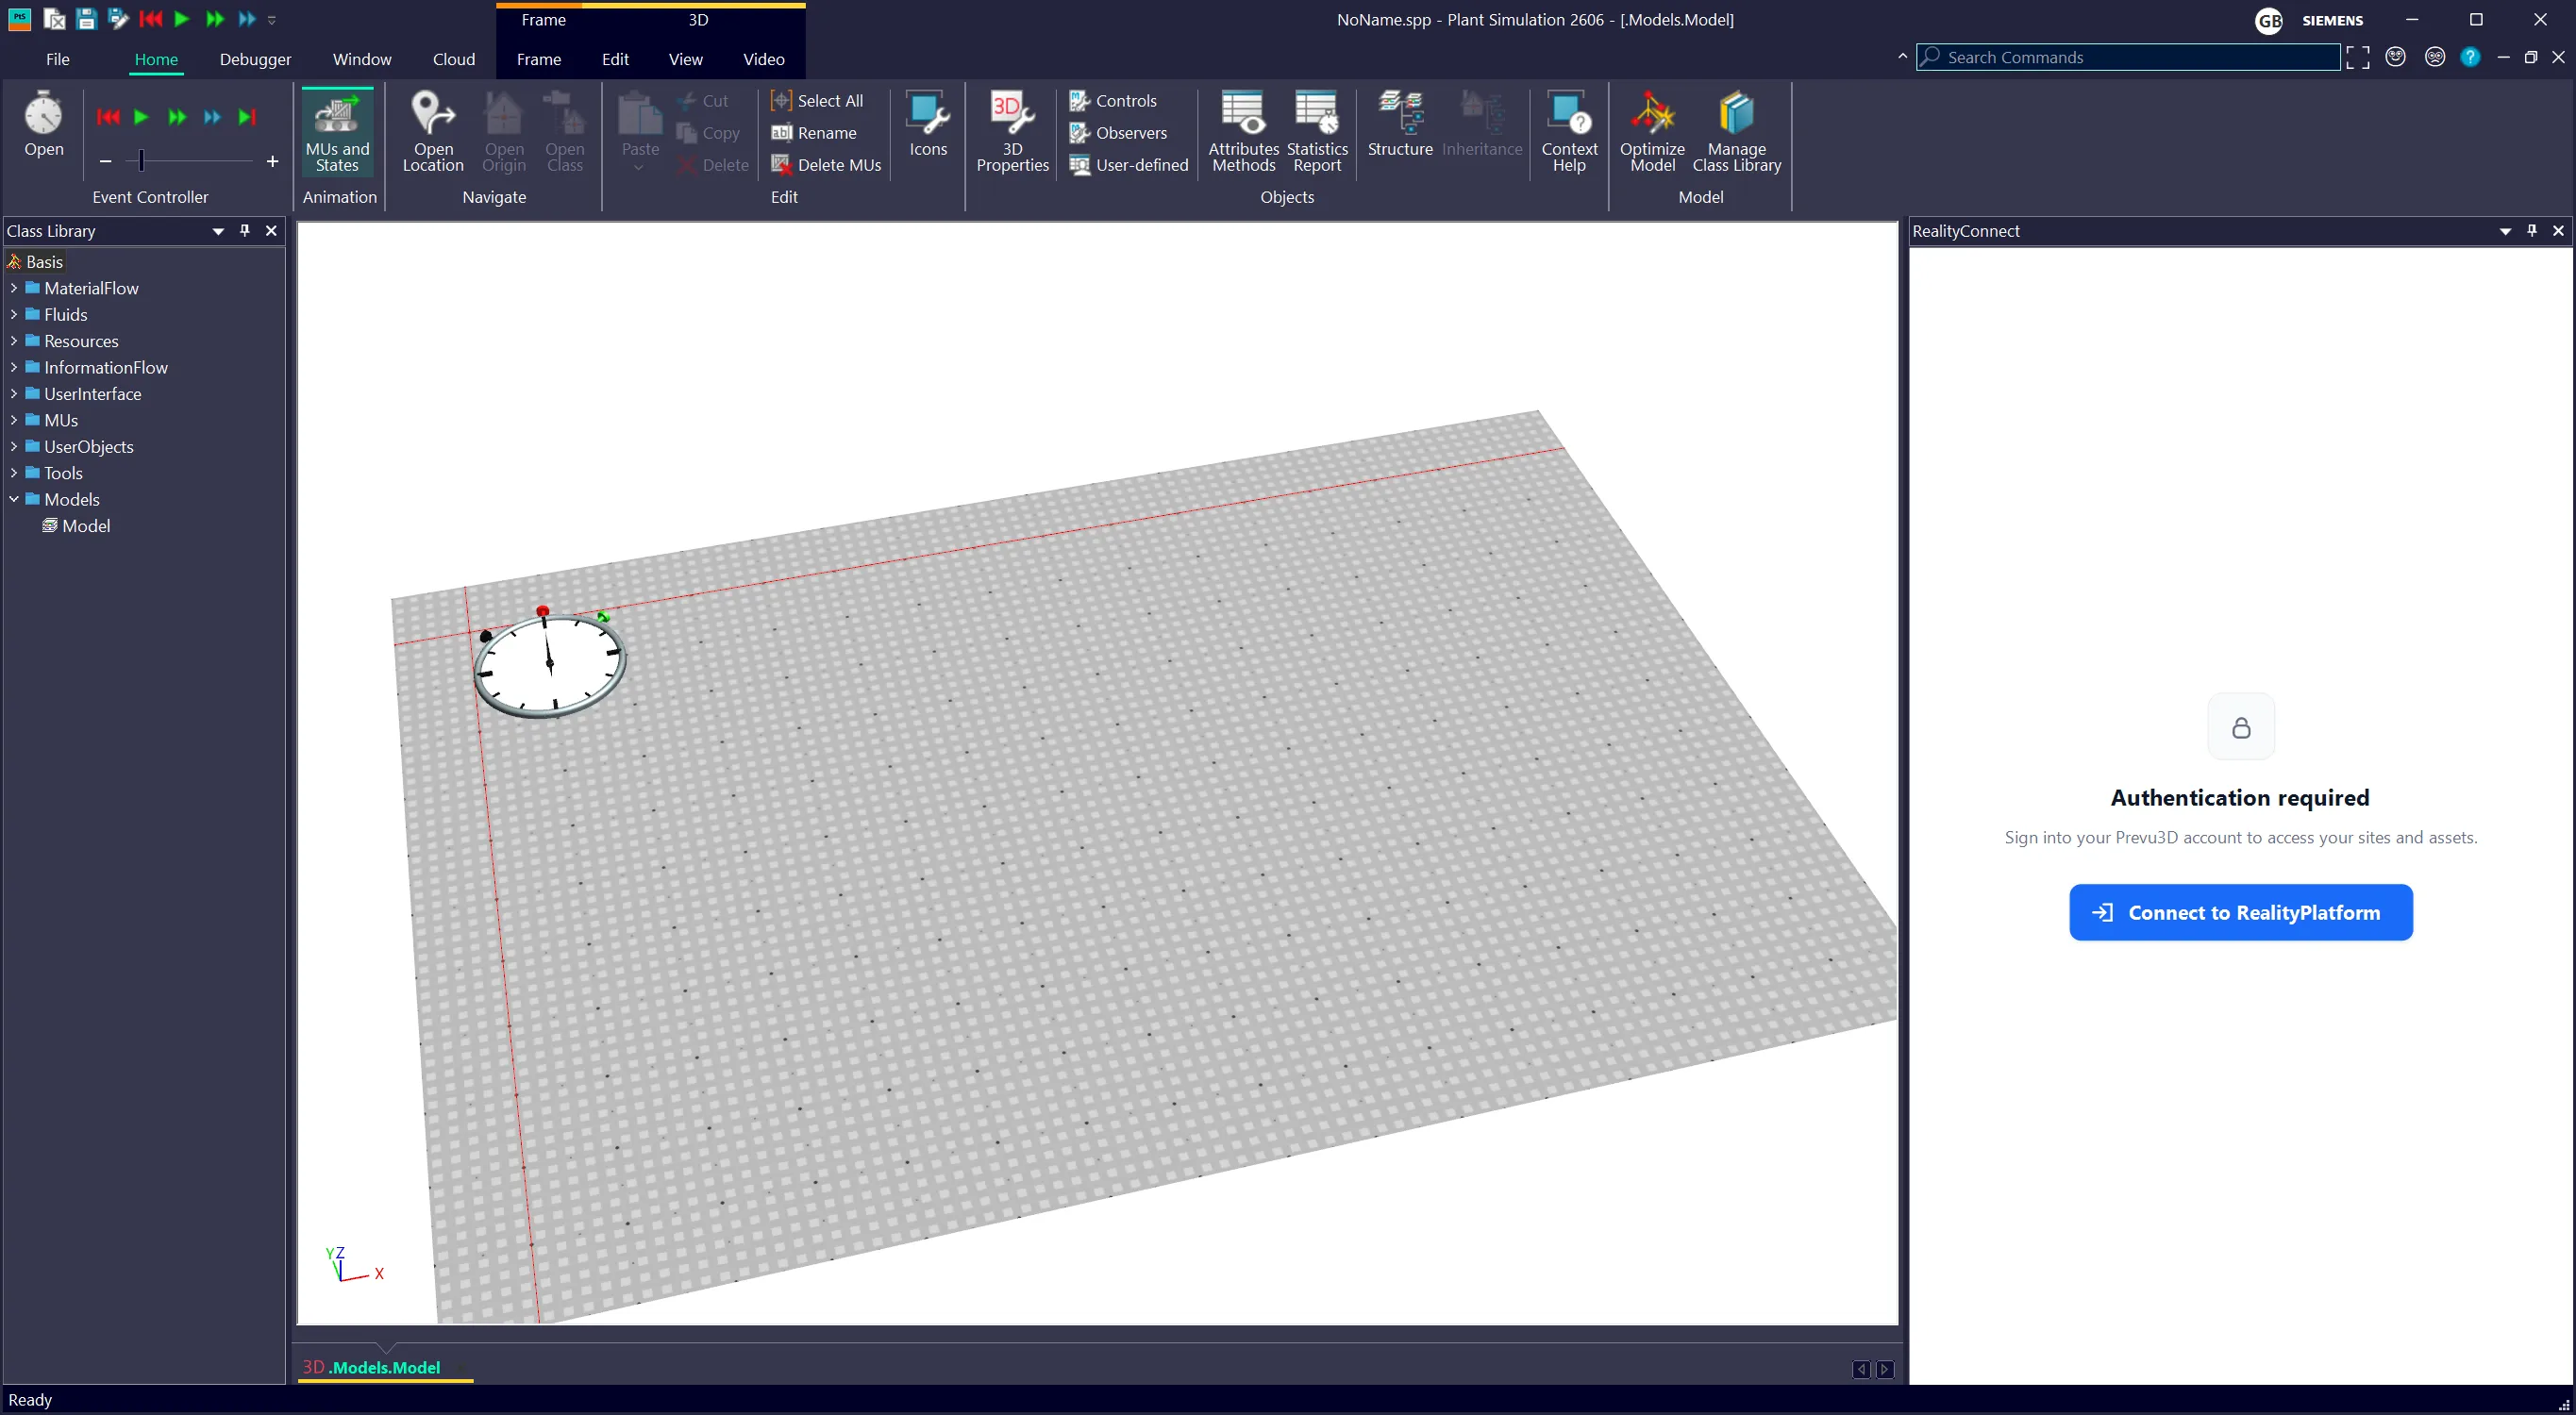
Task: Open the Customize Quick Access Toolbar dropdown
Action: 272,20
